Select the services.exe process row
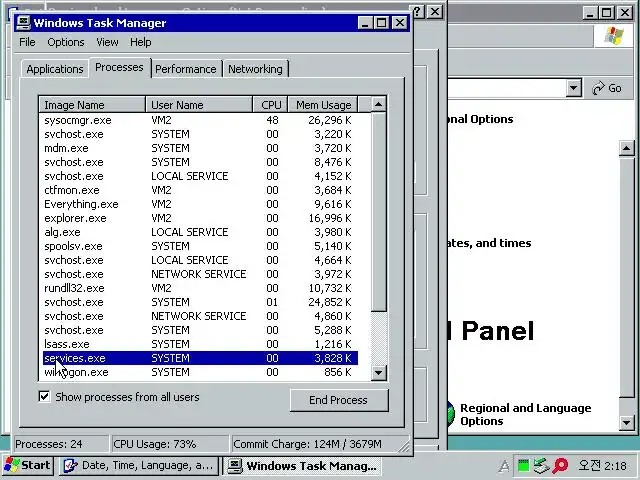The width and height of the screenshot is (640, 480). click(200, 358)
